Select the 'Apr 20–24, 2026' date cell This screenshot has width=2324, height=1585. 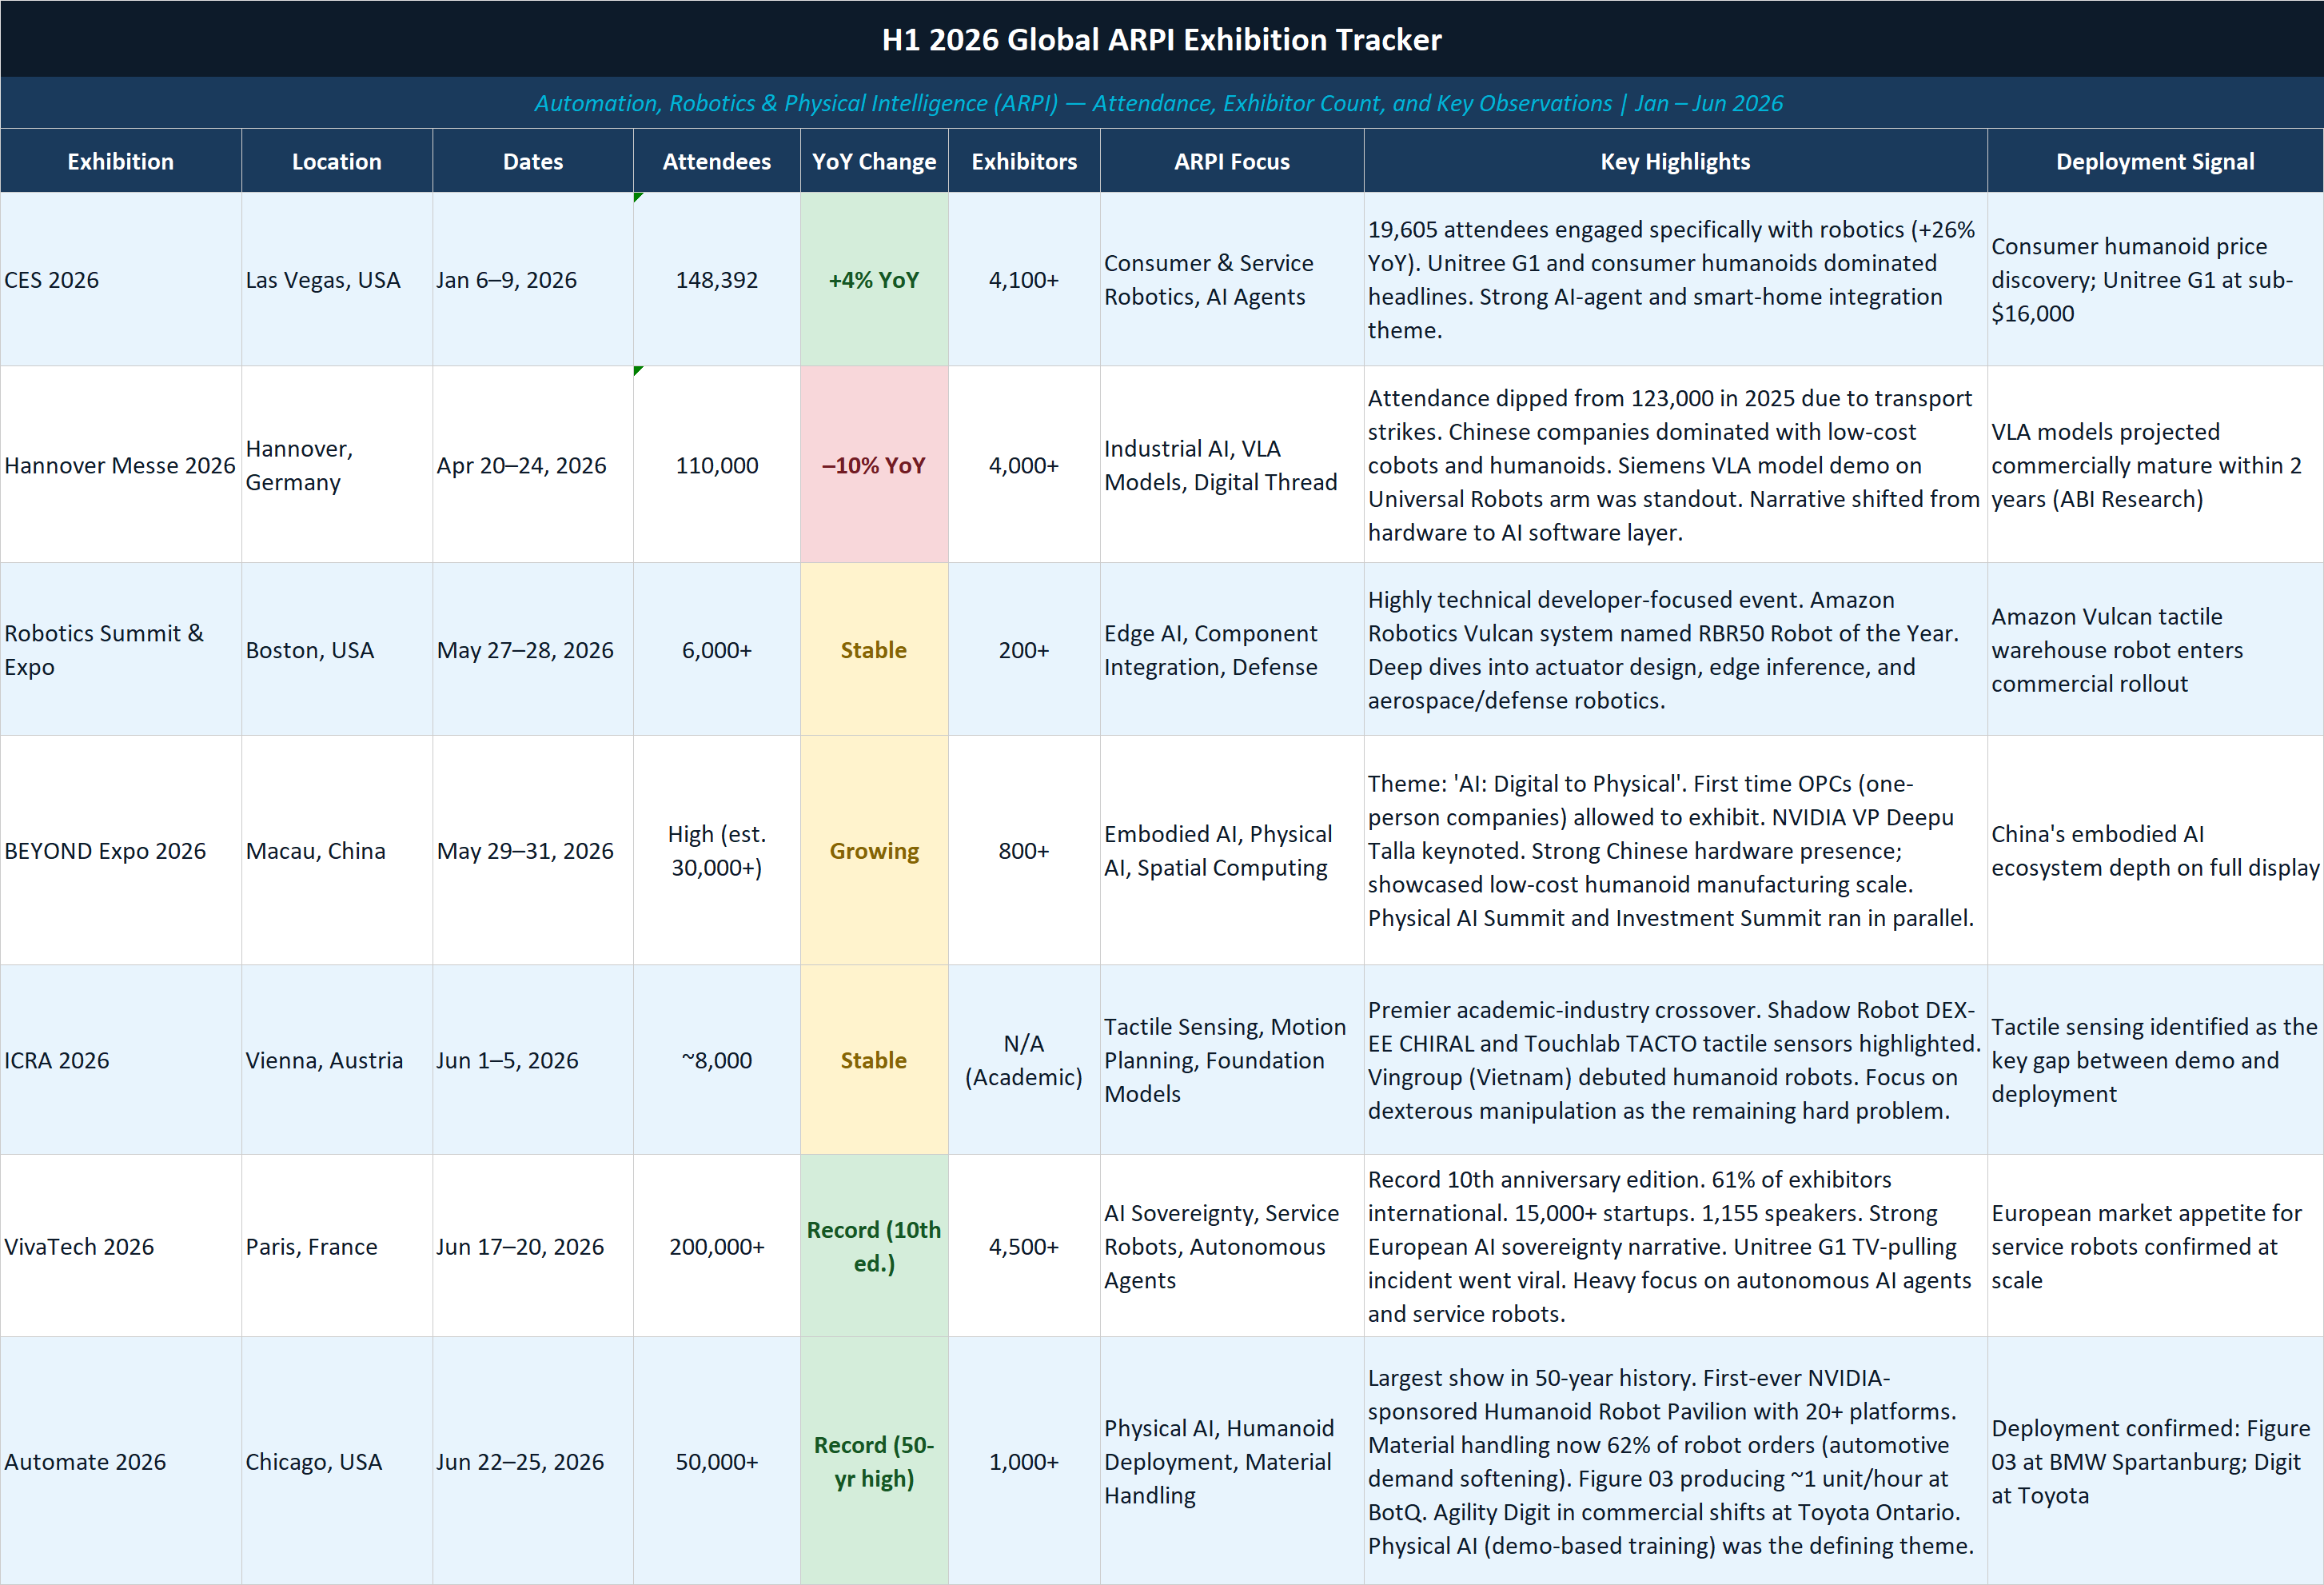pyautogui.click(x=533, y=464)
